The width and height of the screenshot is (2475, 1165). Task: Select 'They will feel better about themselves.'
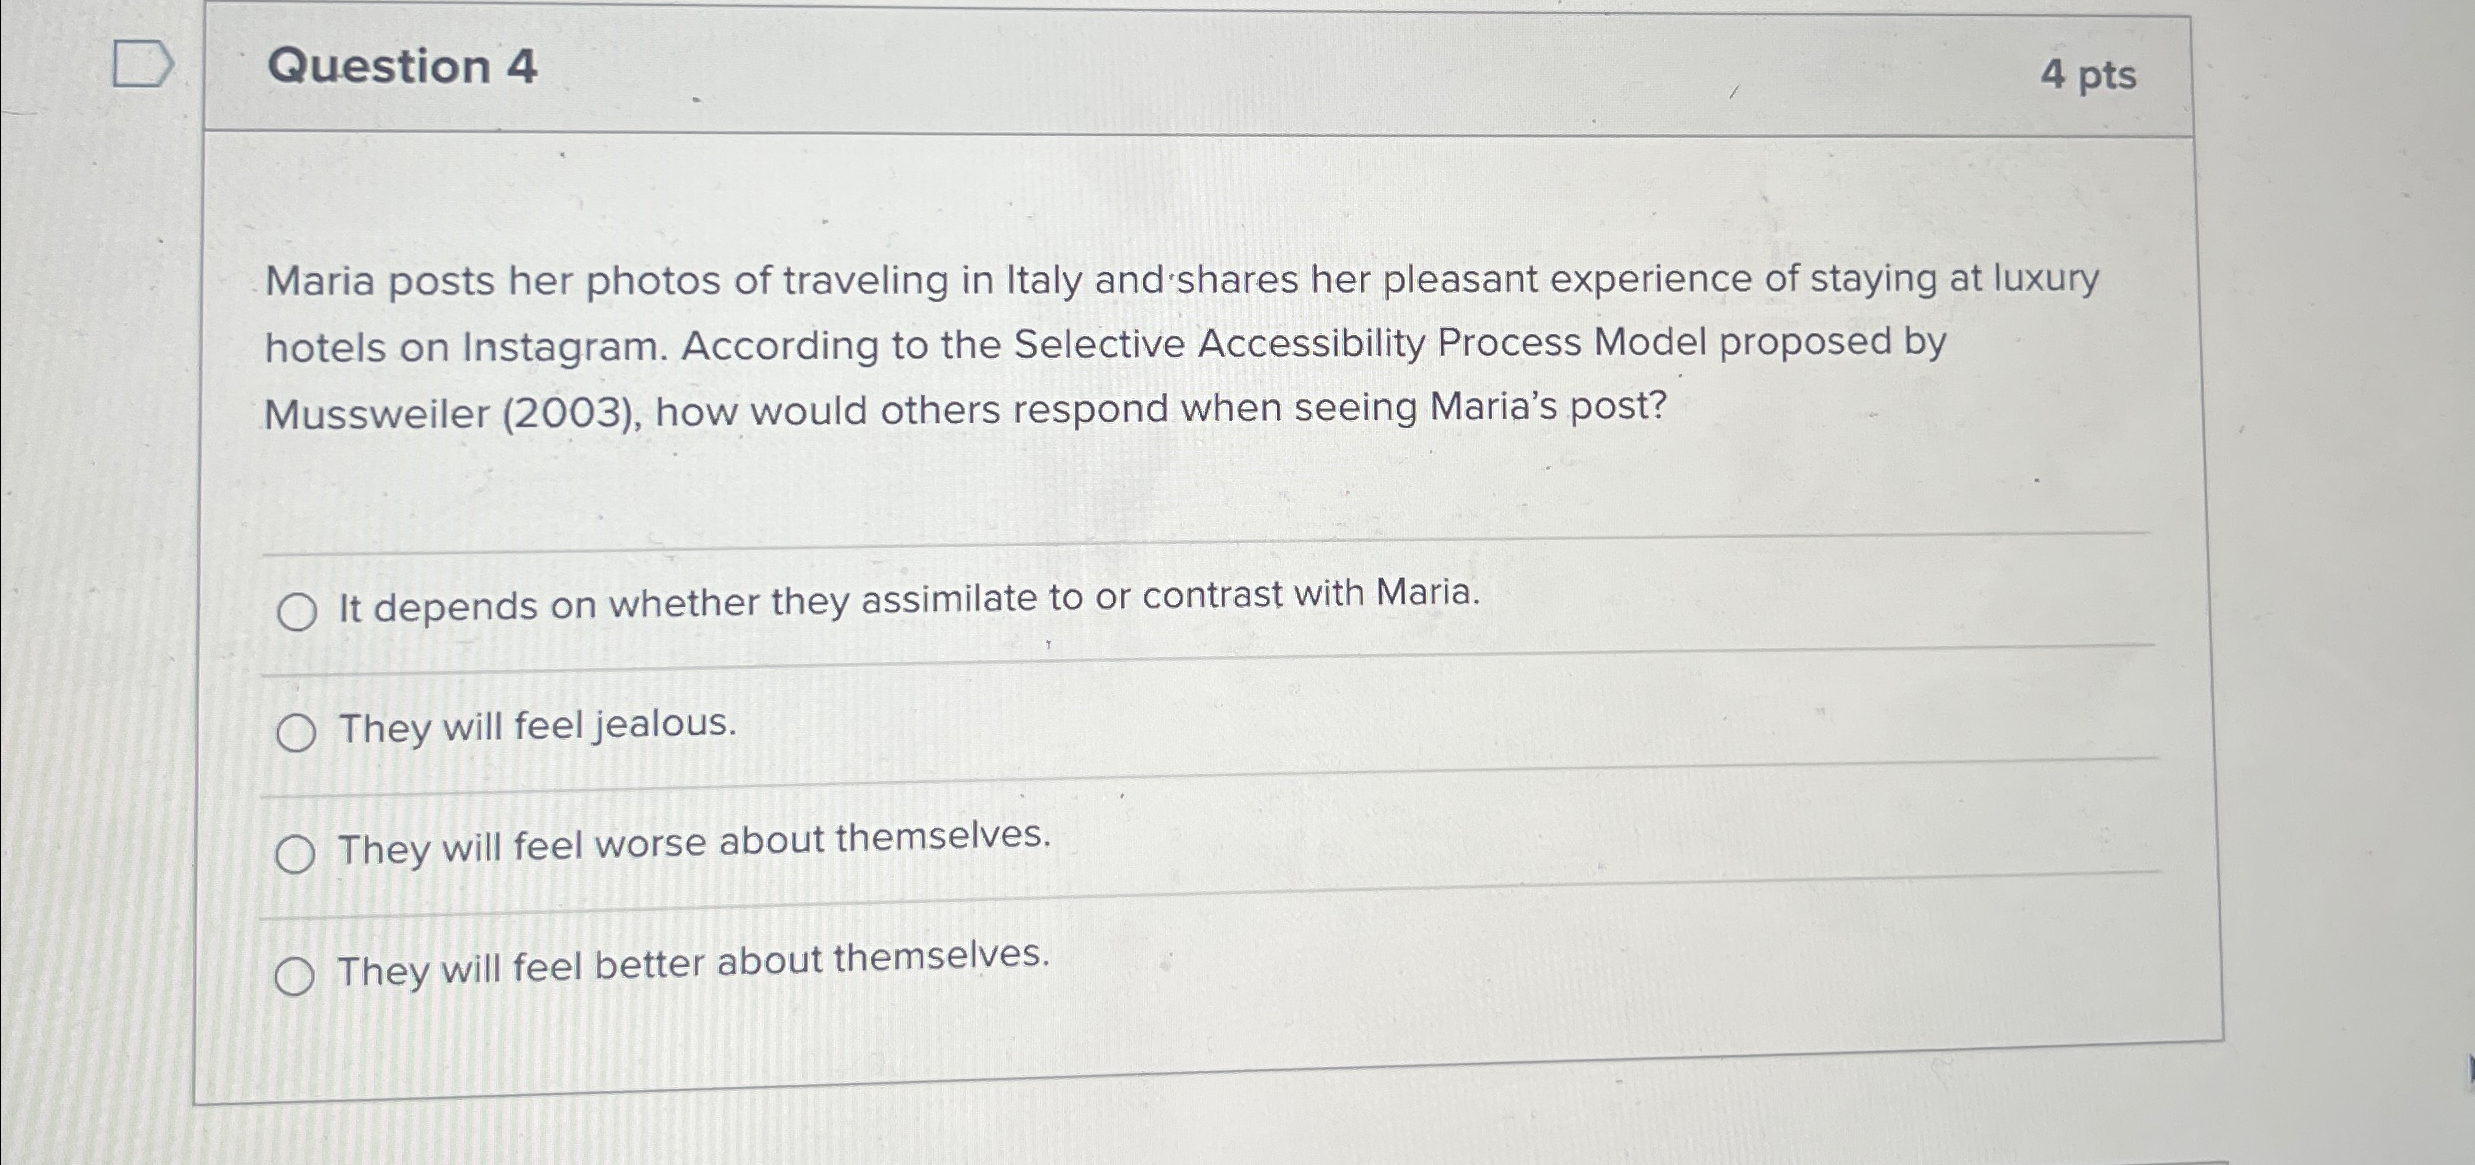click(x=295, y=972)
